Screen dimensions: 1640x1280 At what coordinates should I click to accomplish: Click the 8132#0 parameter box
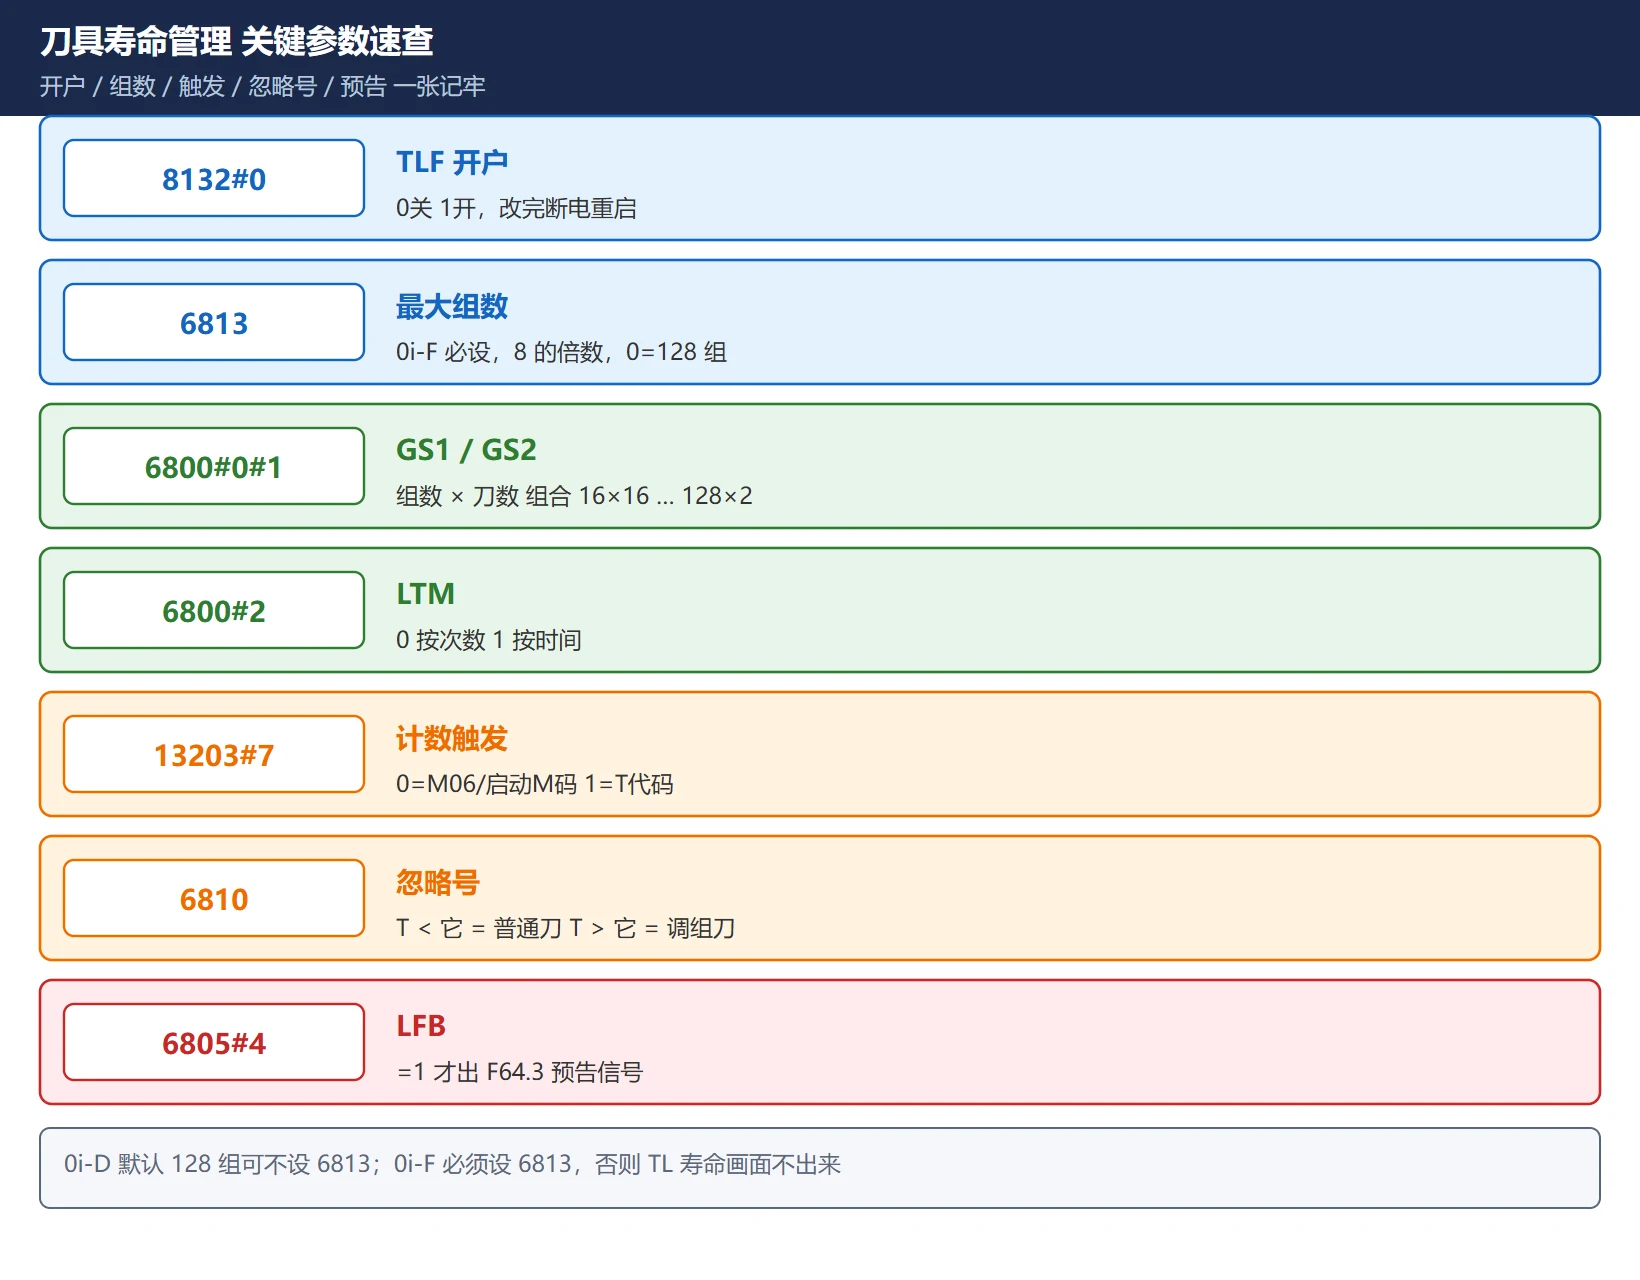click(214, 178)
